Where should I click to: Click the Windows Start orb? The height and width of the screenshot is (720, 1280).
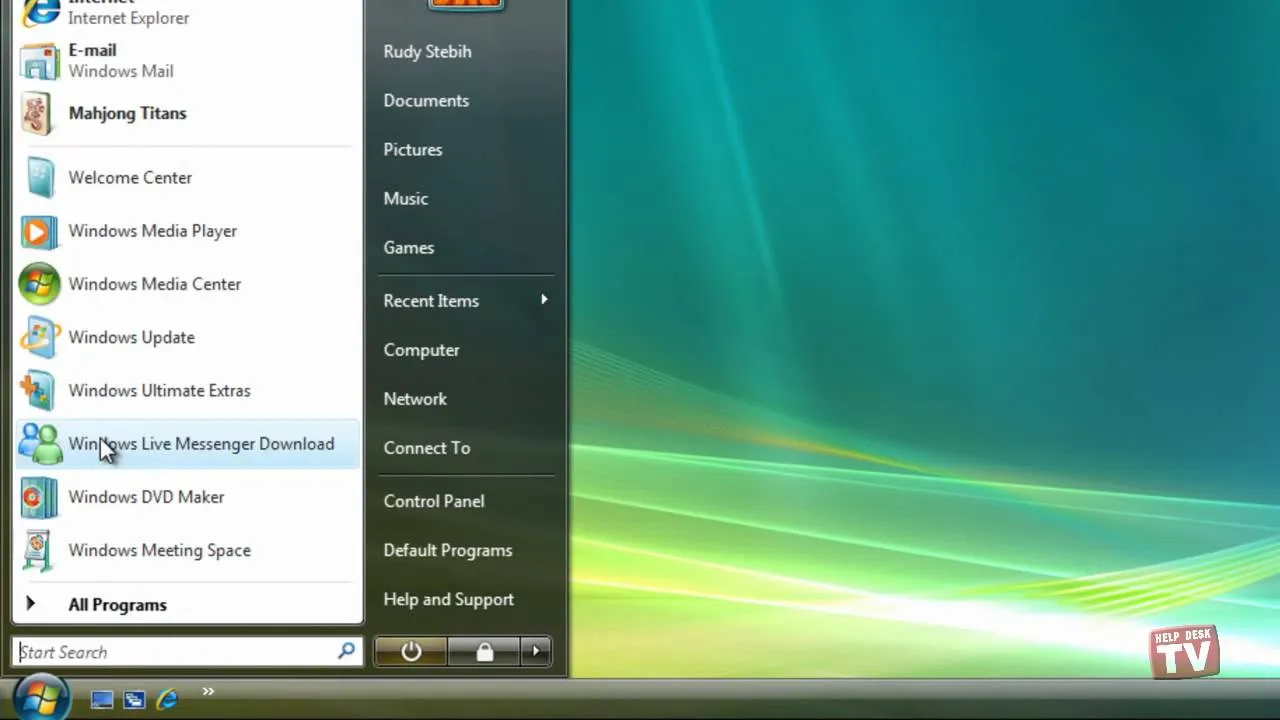42,697
